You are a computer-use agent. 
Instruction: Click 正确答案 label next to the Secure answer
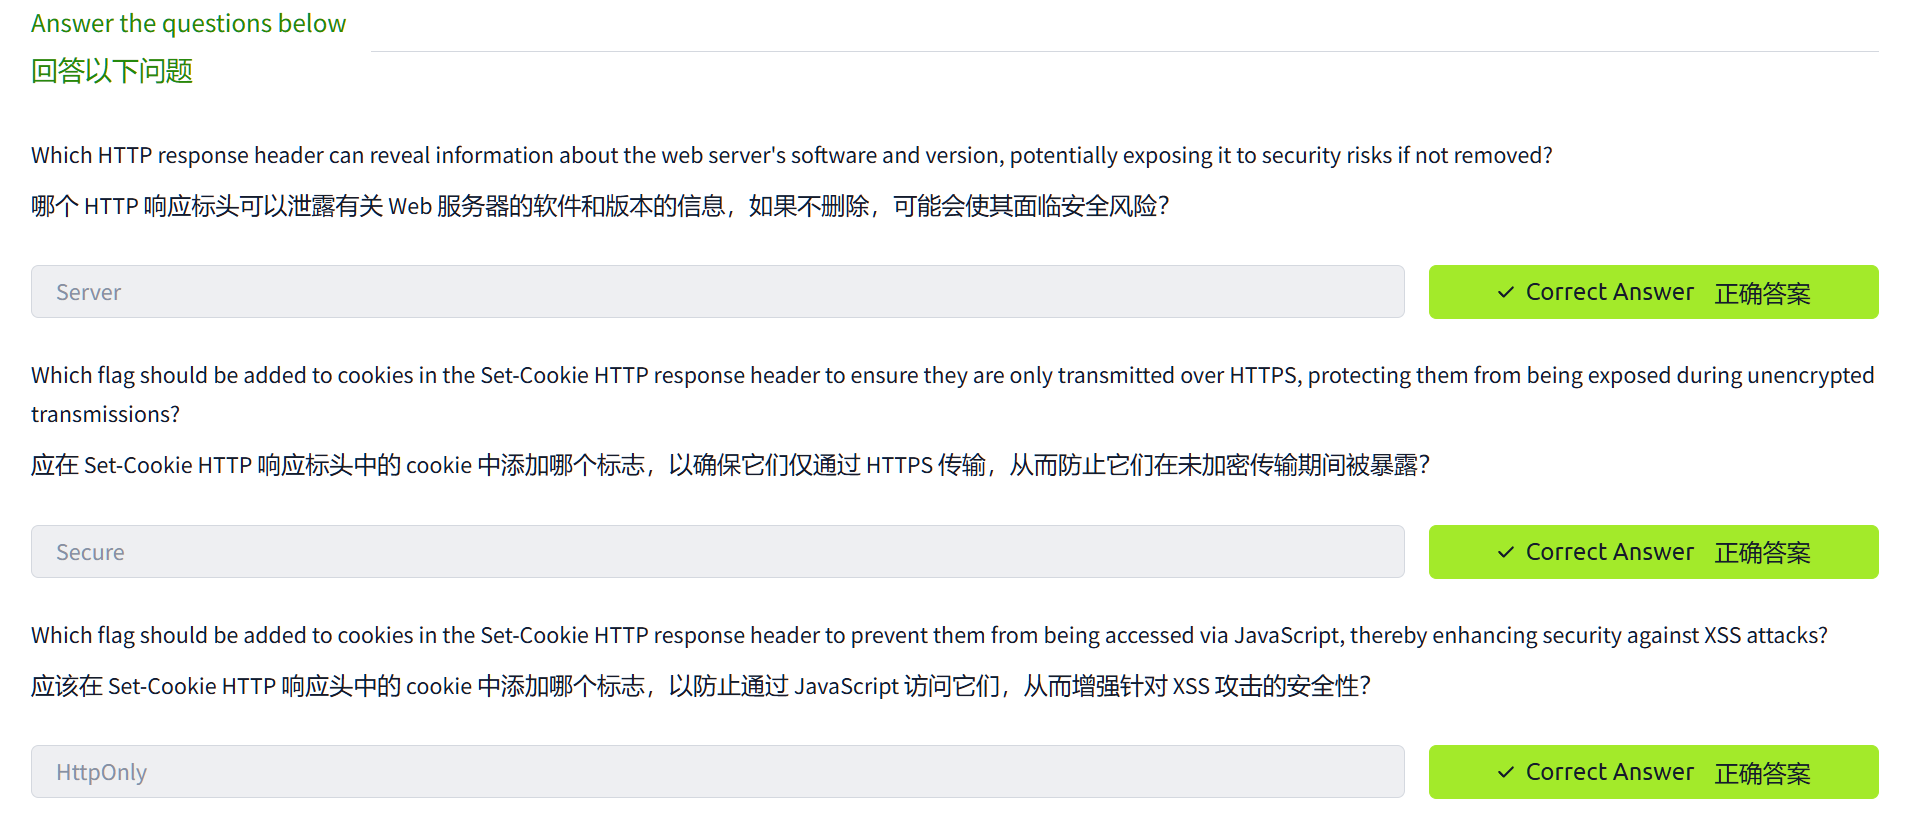tap(1762, 553)
